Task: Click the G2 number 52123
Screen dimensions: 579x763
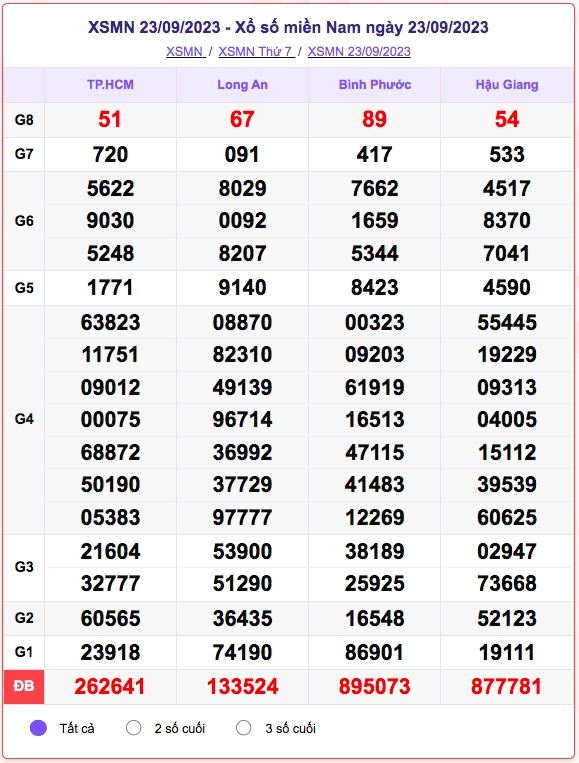Action: click(507, 618)
